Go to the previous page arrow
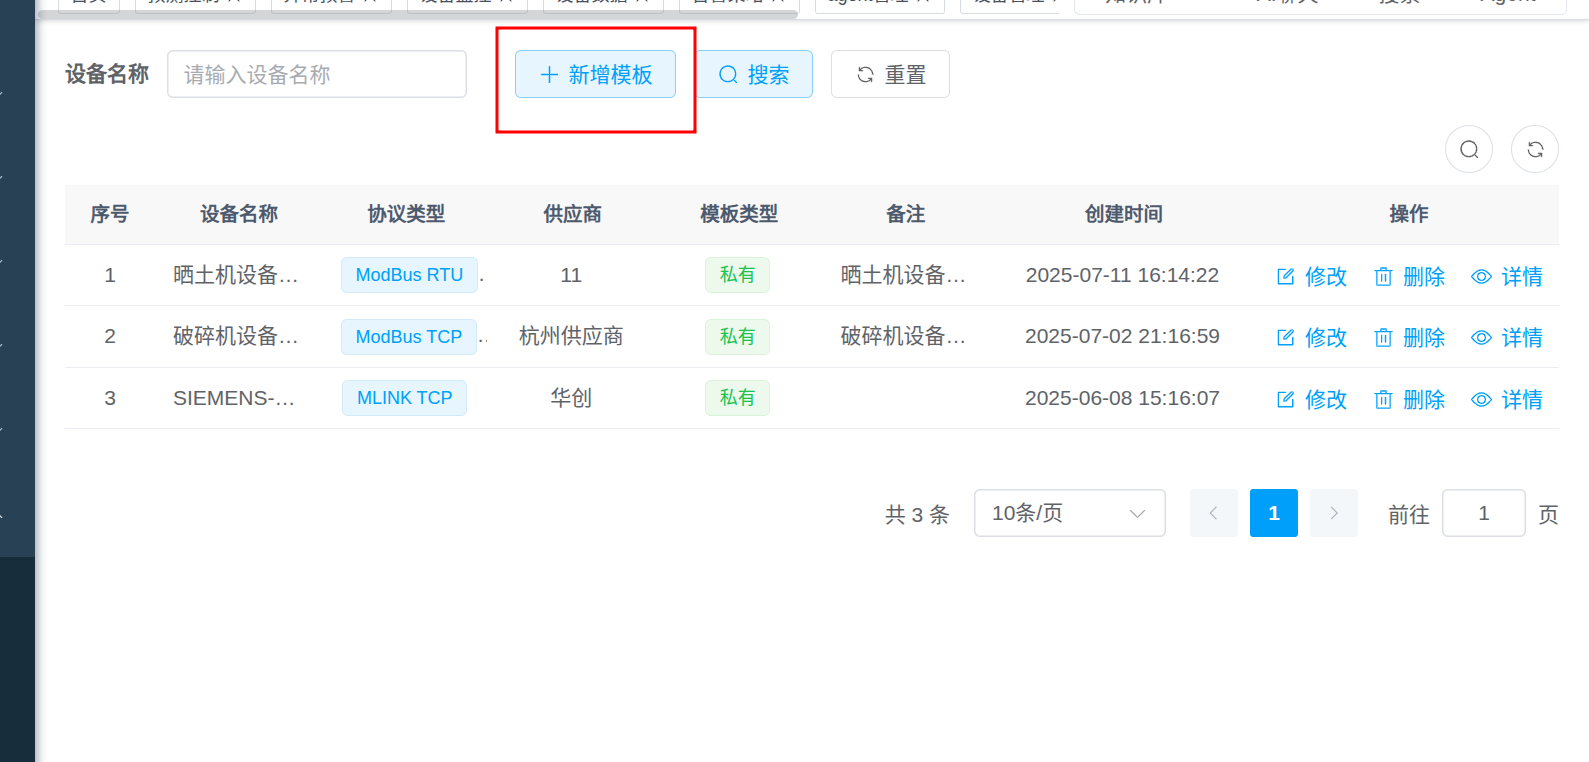Image resolution: width=1589 pixels, height=762 pixels. click(1213, 513)
